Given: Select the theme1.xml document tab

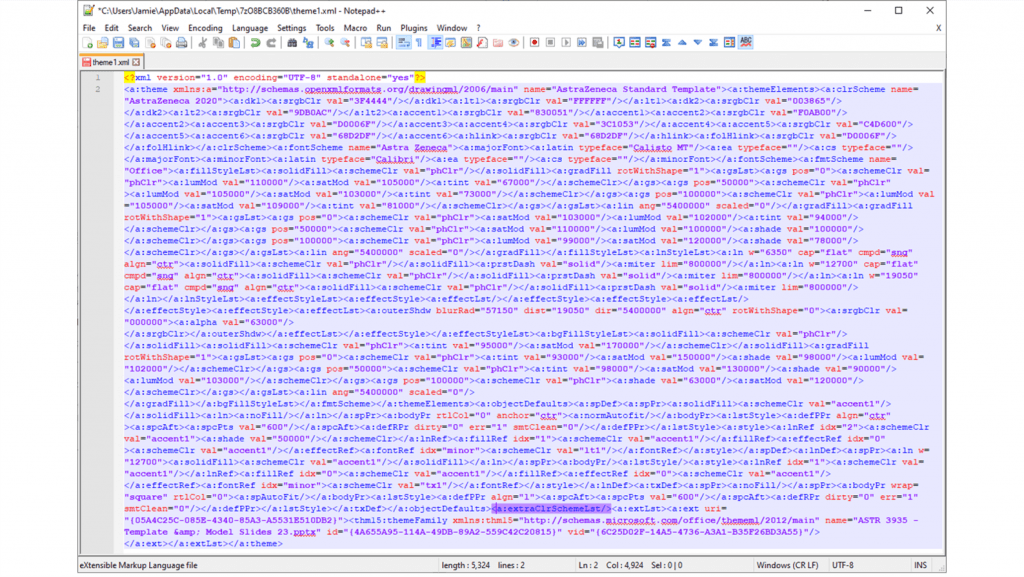Looking at the screenshot, I should coord(109,62).
